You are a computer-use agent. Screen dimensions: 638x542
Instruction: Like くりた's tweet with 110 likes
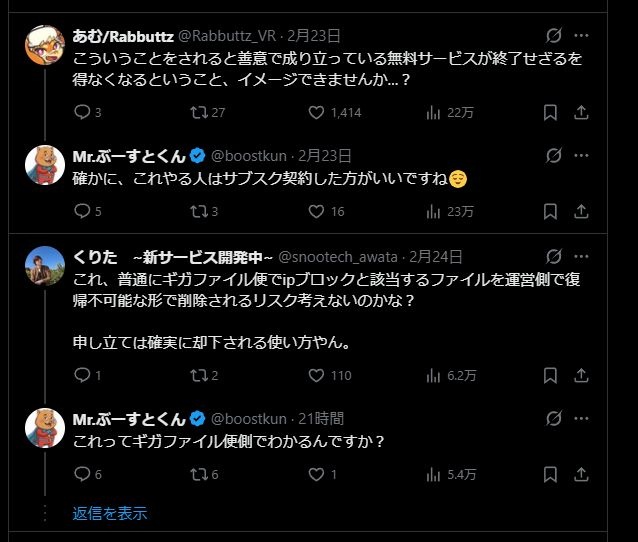pyautogui.click(x=317, y=375)
